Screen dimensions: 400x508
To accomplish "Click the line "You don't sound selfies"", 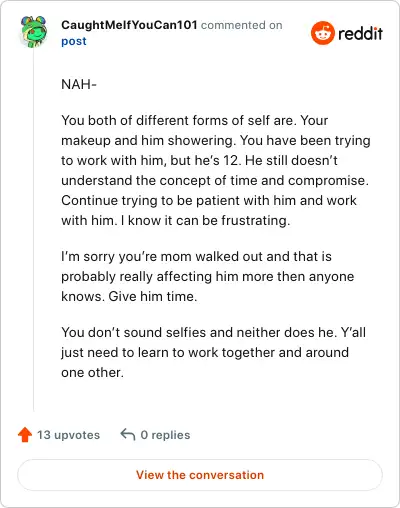I will click(214, 332).
